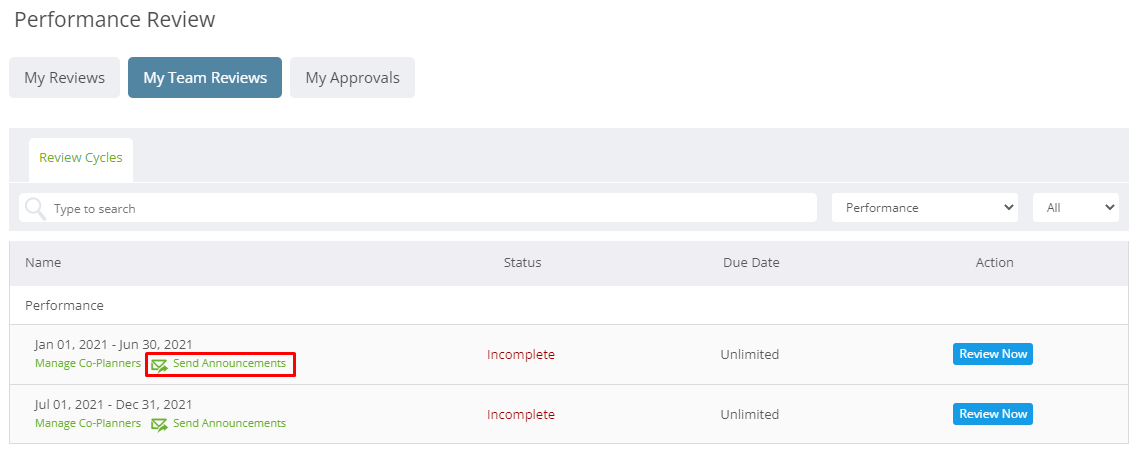Screen dimensions: 1139x458
Task: Open Manage Co-Planners for Jul–Dec 2021
Action: click(88, 423)
